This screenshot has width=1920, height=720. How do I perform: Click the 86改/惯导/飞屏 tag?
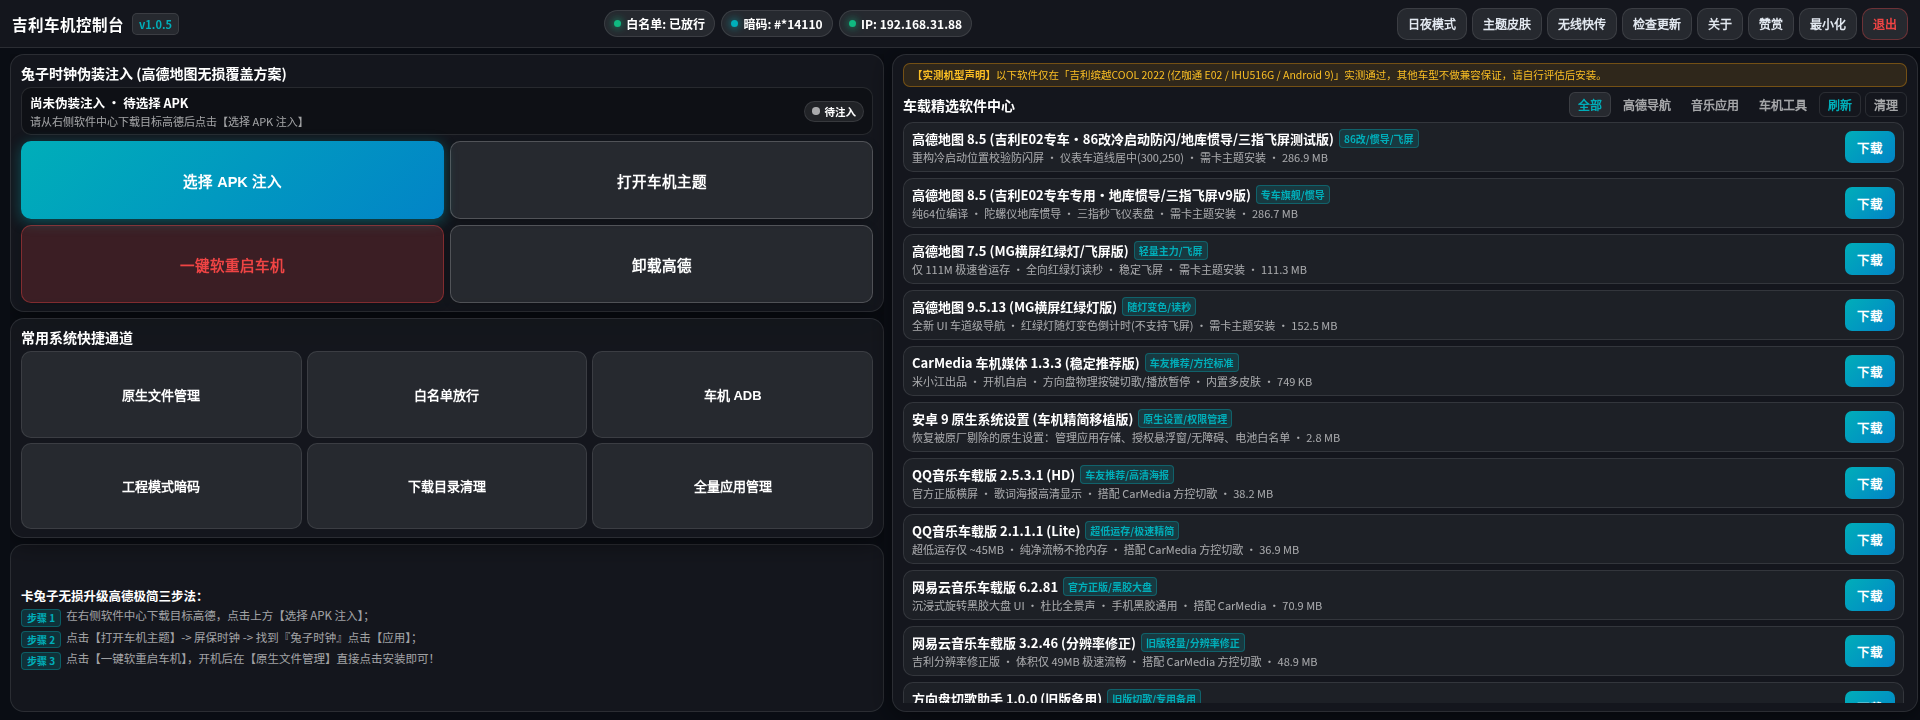pos(1379,139)
